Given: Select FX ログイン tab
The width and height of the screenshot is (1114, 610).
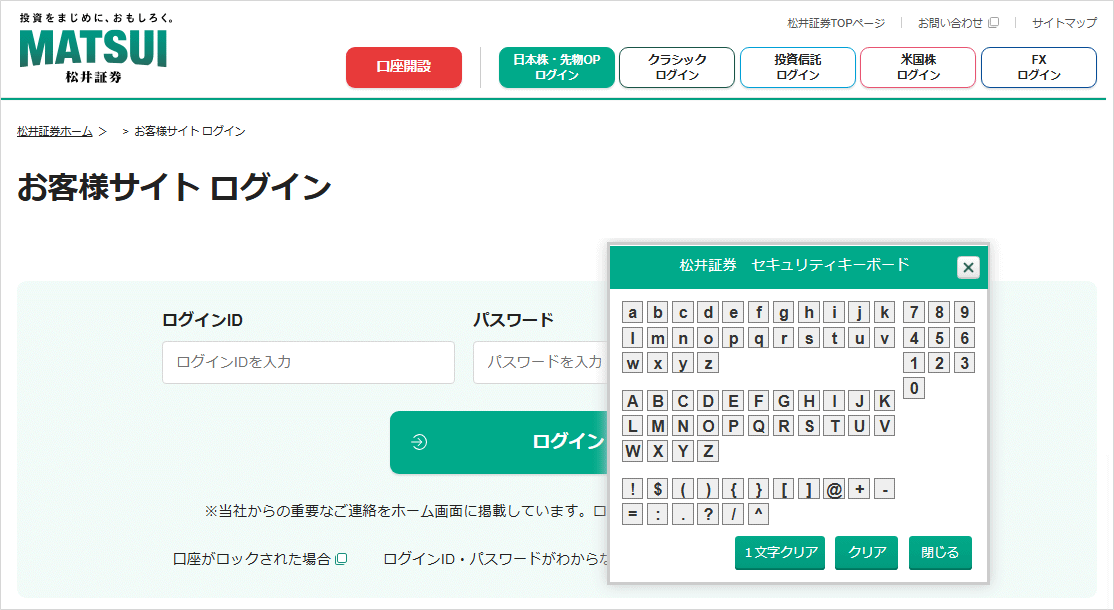Looking at the screenshot, I should pos(1039,67).
